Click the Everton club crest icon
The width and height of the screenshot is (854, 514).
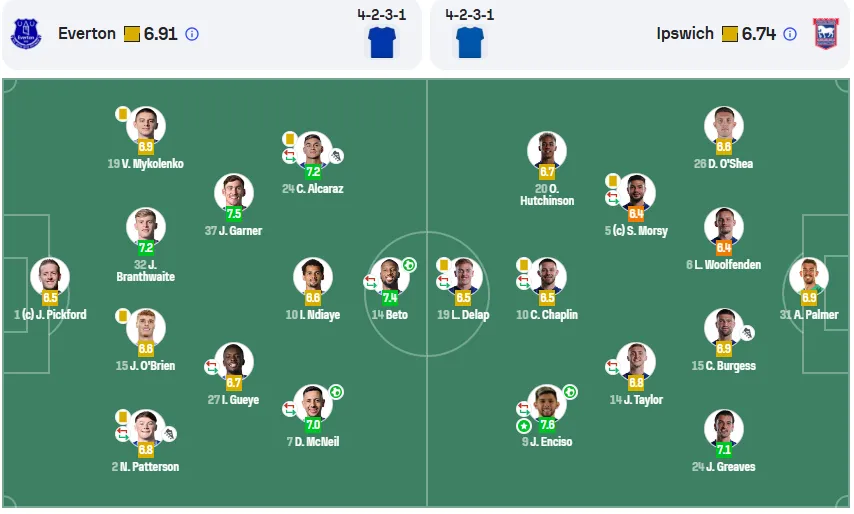(26, 34)
